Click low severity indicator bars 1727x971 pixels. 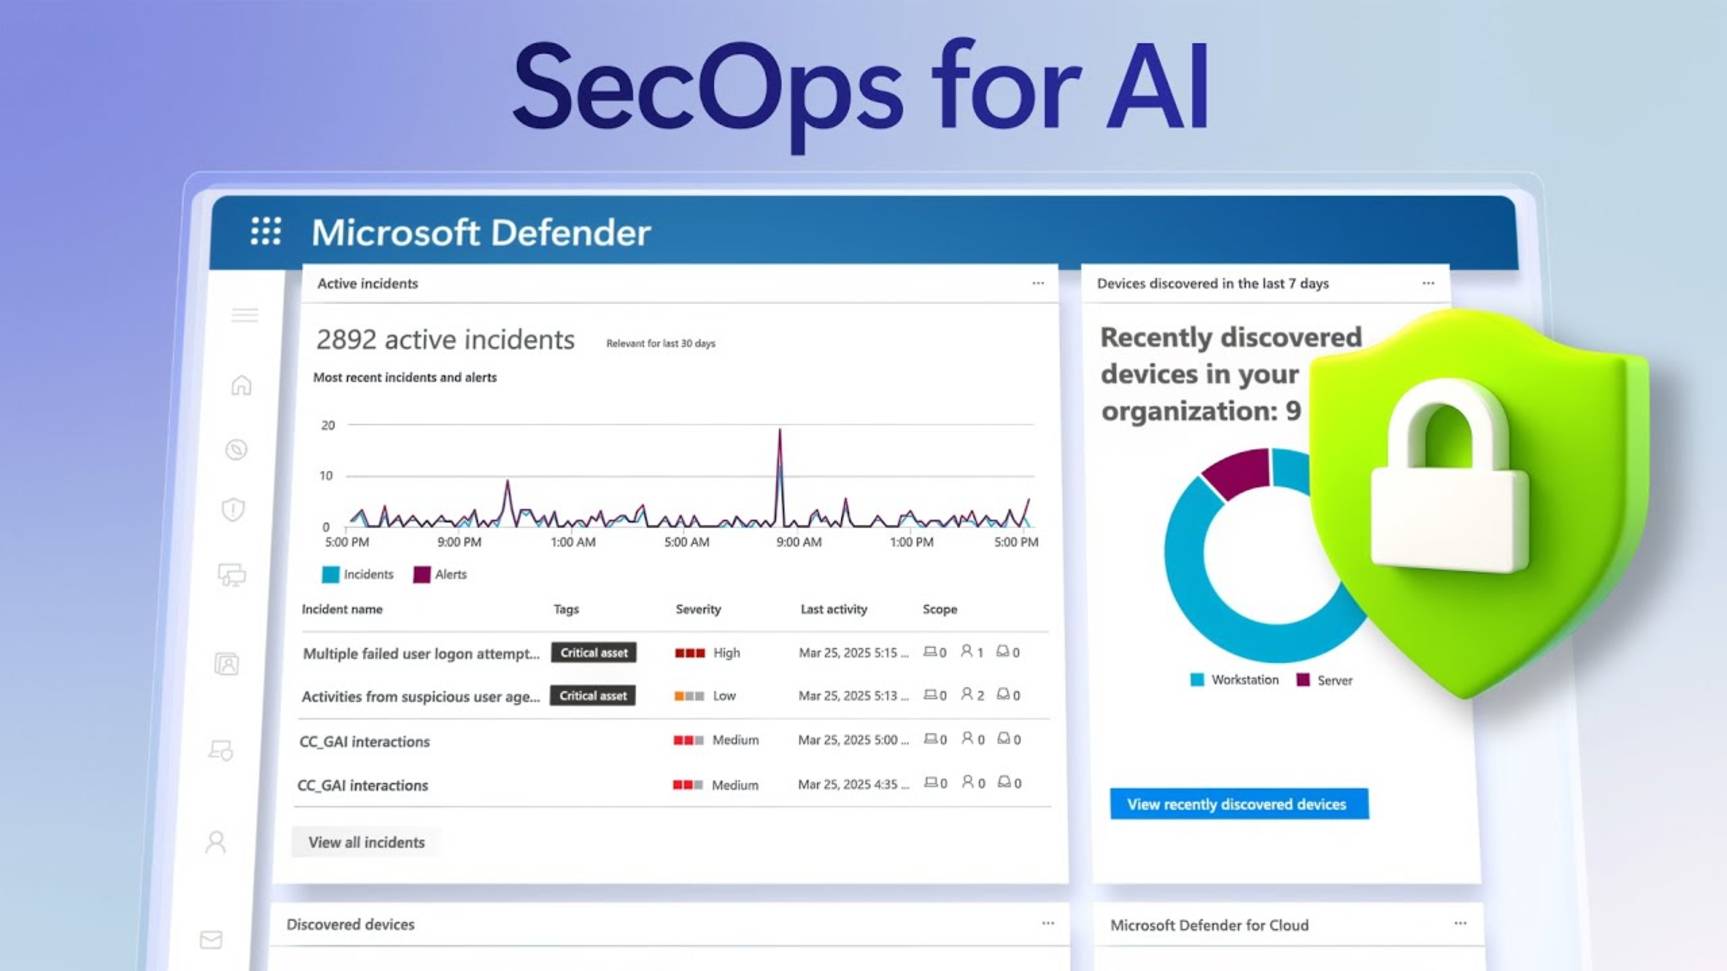coord(689,696)
